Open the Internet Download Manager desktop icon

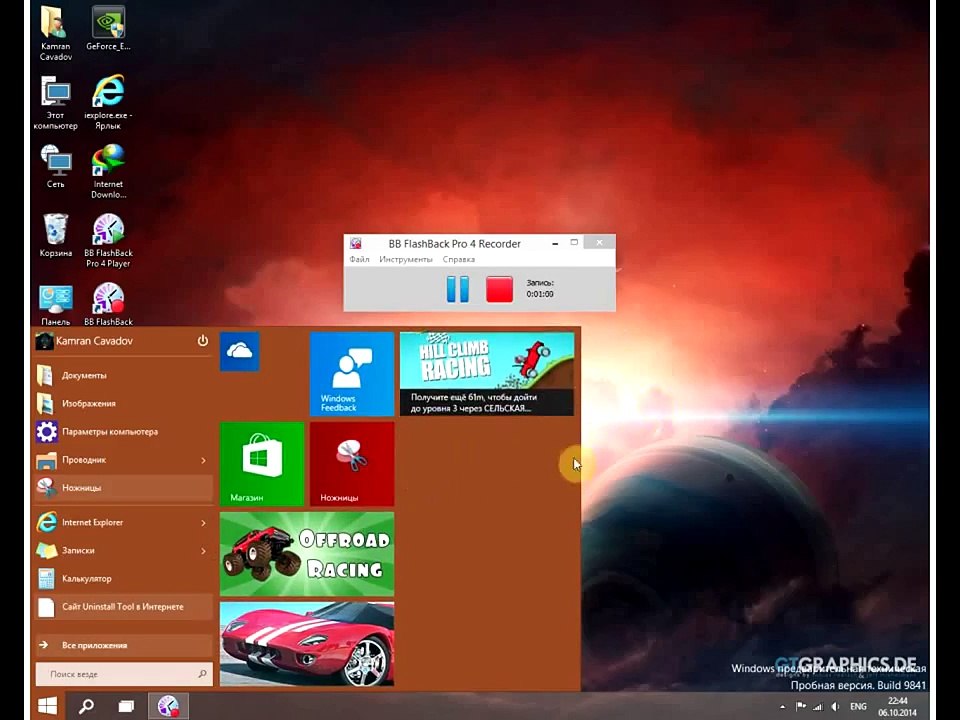(x=108, y=171)
